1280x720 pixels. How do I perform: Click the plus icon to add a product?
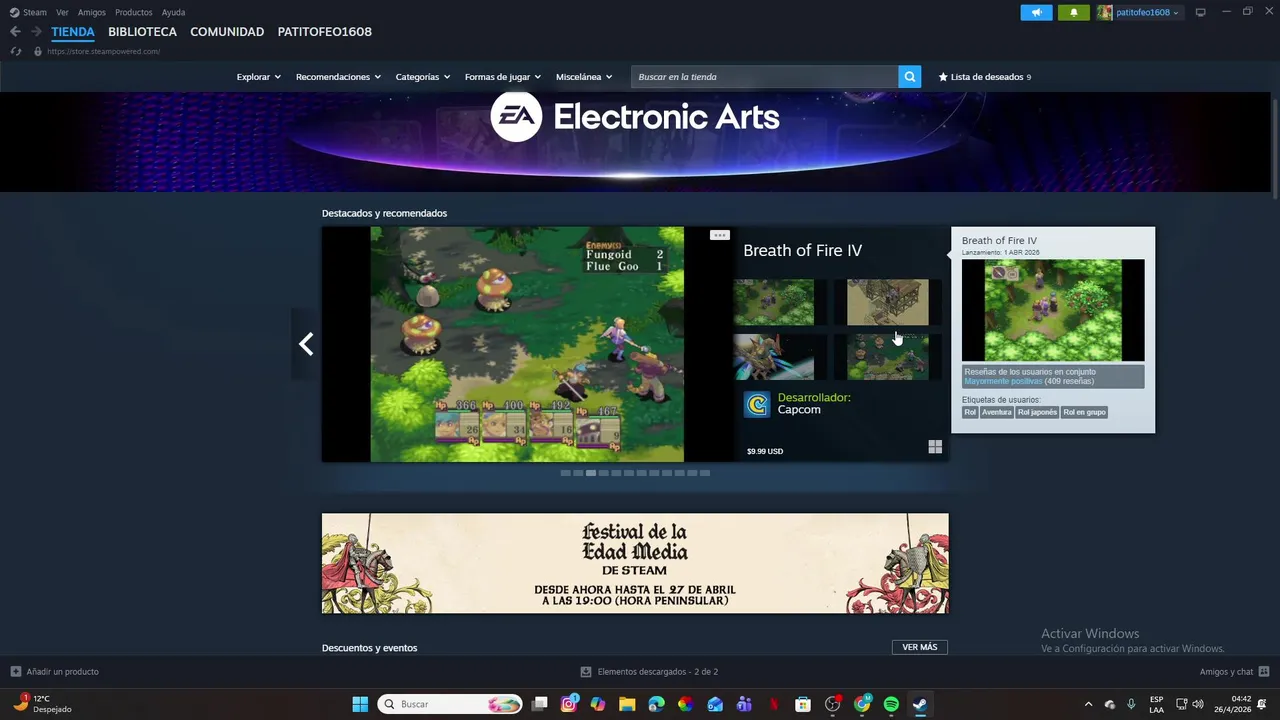coord(16,672)
